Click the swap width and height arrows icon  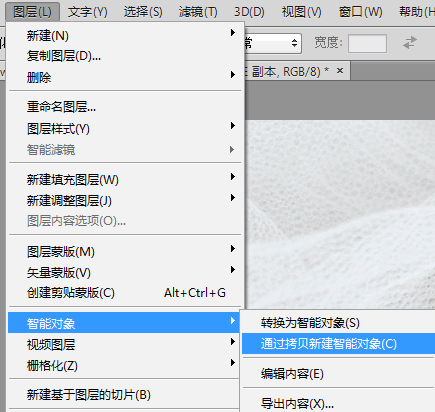pos(410,43)
